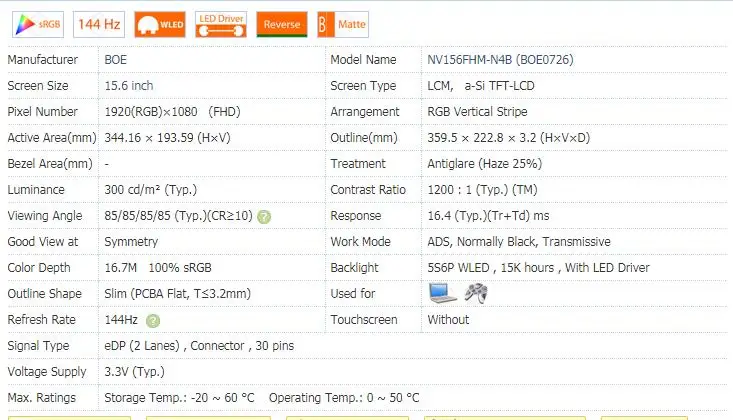Click the Slim (PCBA Flat, T≤3.2mm) value
This screenshot has width=733, height=420.
(178, 294)
